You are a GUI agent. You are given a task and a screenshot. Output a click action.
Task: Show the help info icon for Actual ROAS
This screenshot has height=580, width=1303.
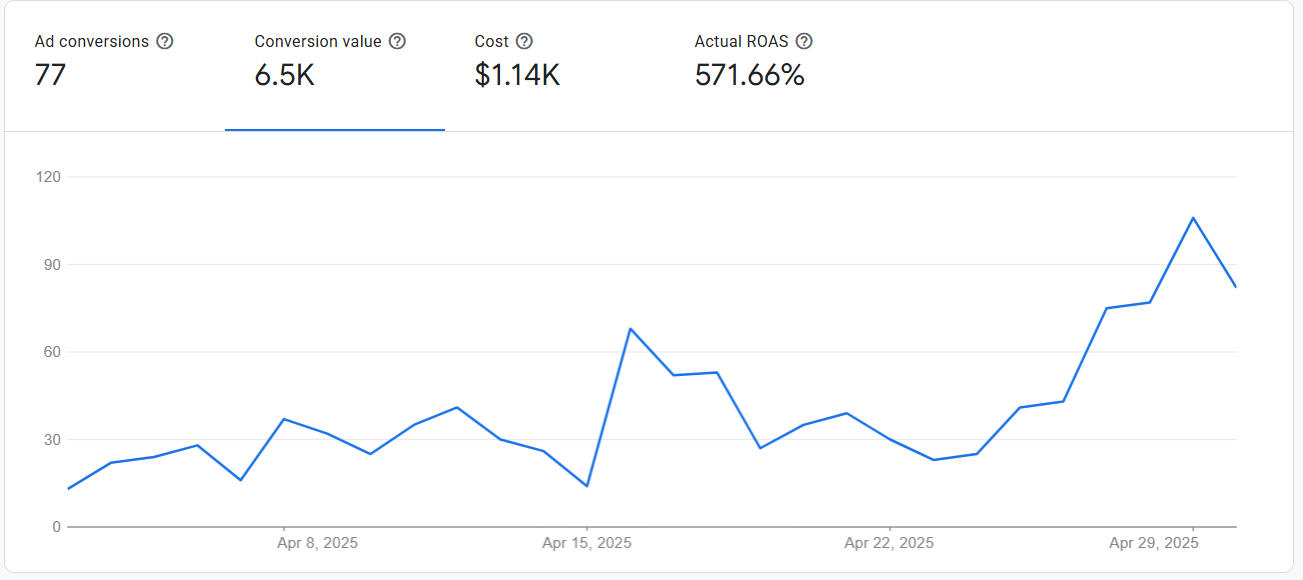point(804,42)
